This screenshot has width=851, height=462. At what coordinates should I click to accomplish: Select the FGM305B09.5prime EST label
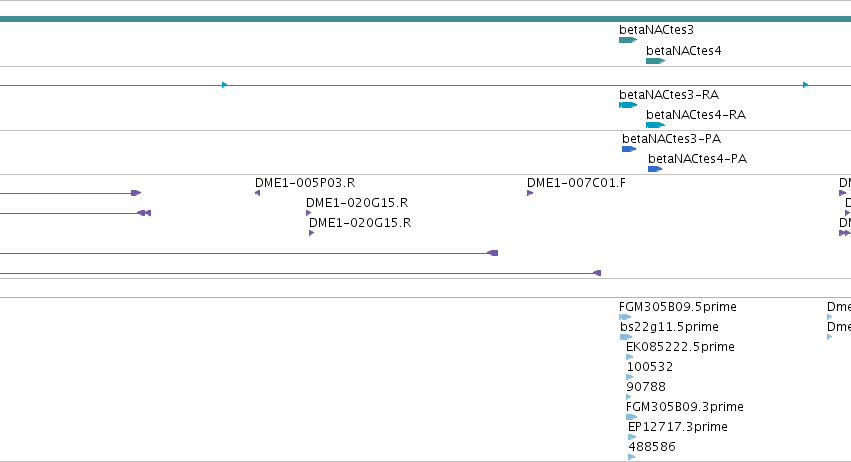678,307
